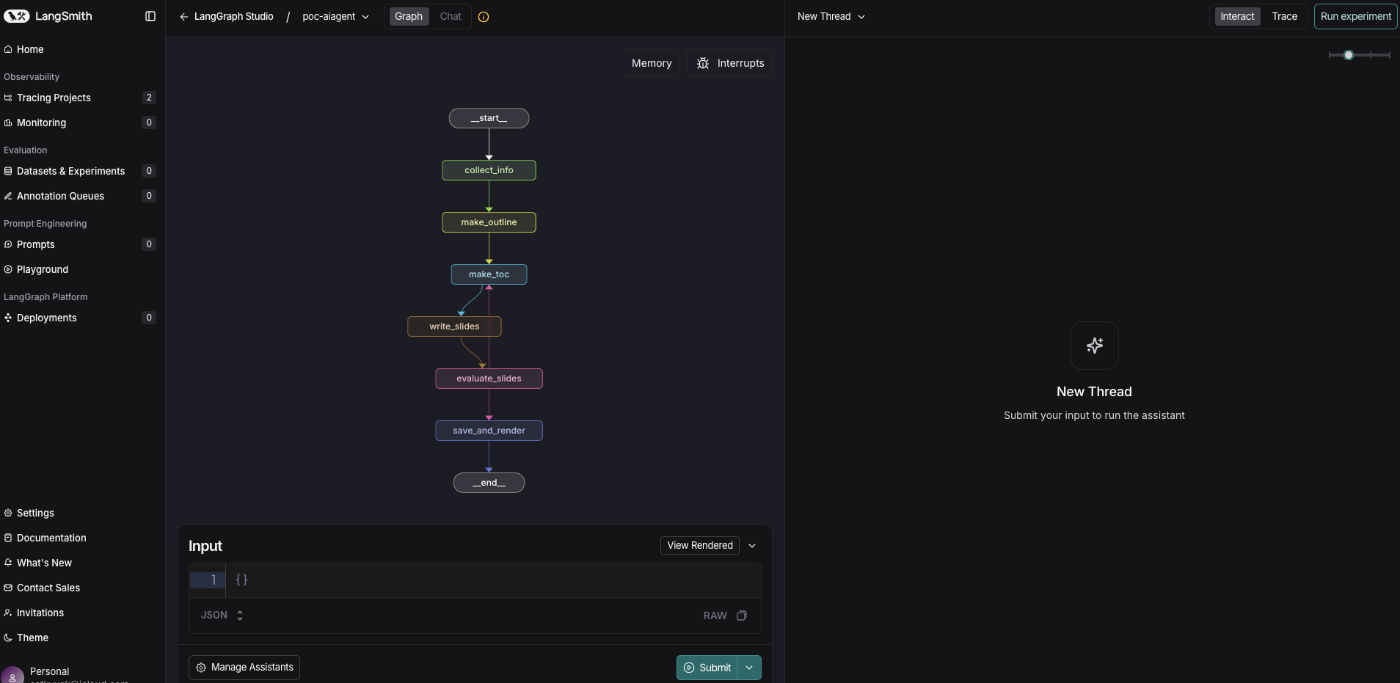Click the Settings gear icon

(x=8, y=513)
